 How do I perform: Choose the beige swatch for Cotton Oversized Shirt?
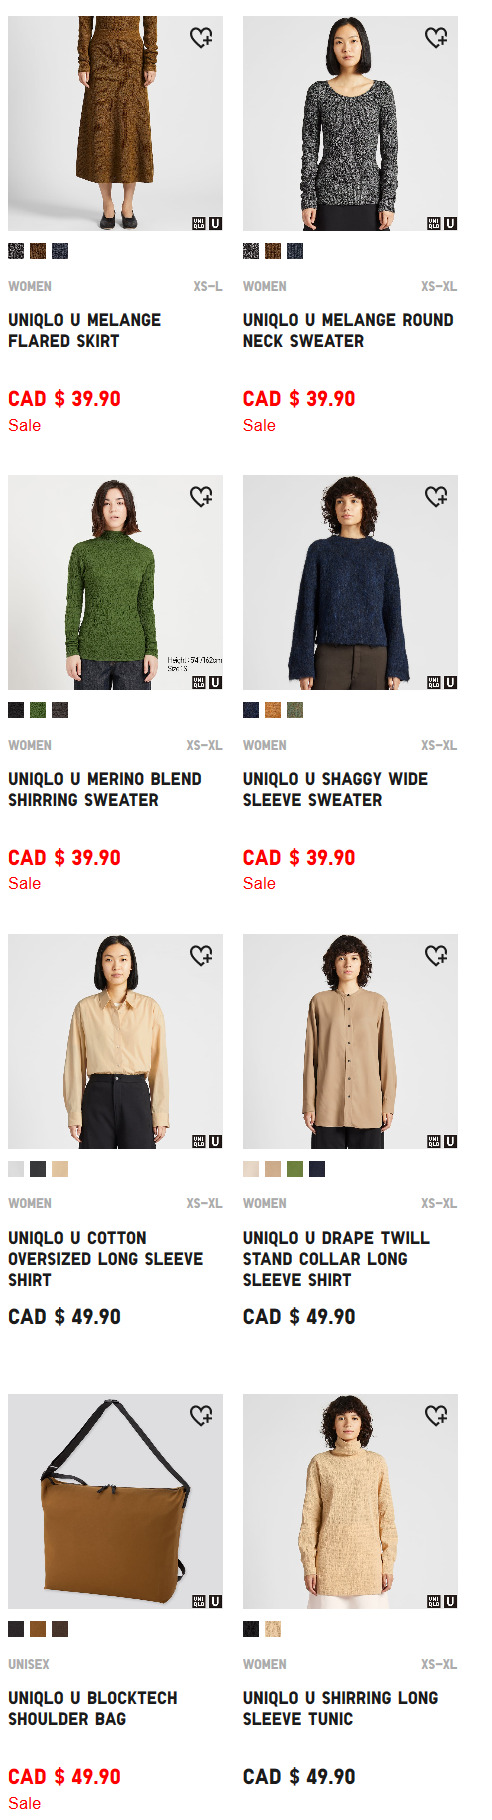[60, 1169]
